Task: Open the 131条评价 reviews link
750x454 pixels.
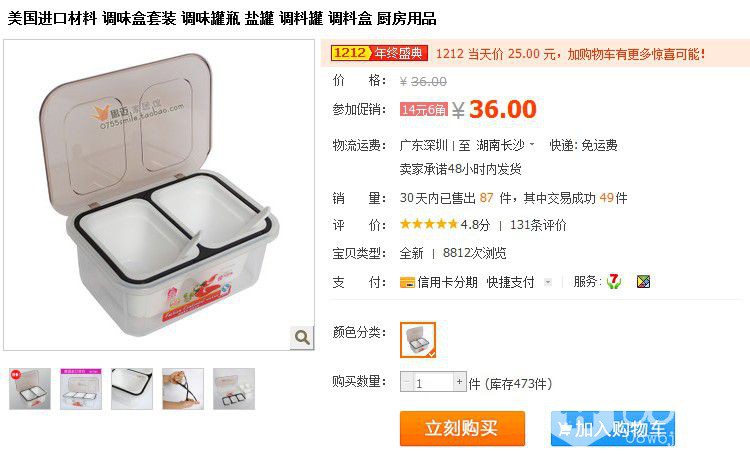Action: (538, 225)
